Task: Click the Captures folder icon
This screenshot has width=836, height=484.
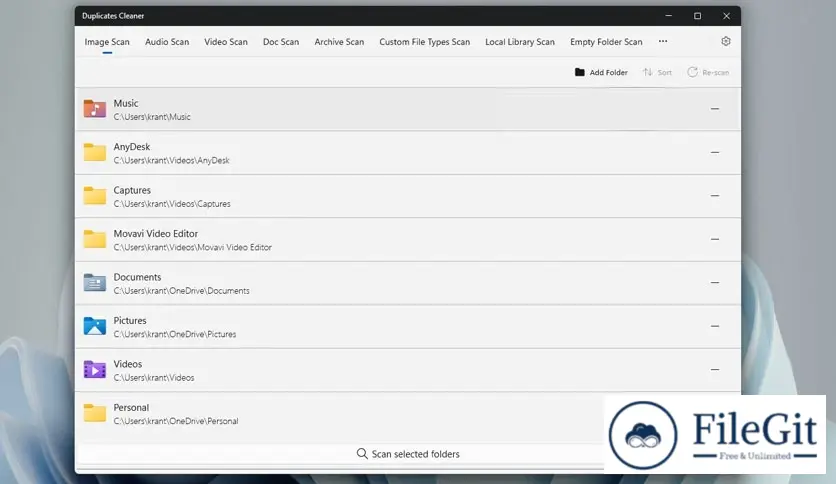Action: (94, 196)
